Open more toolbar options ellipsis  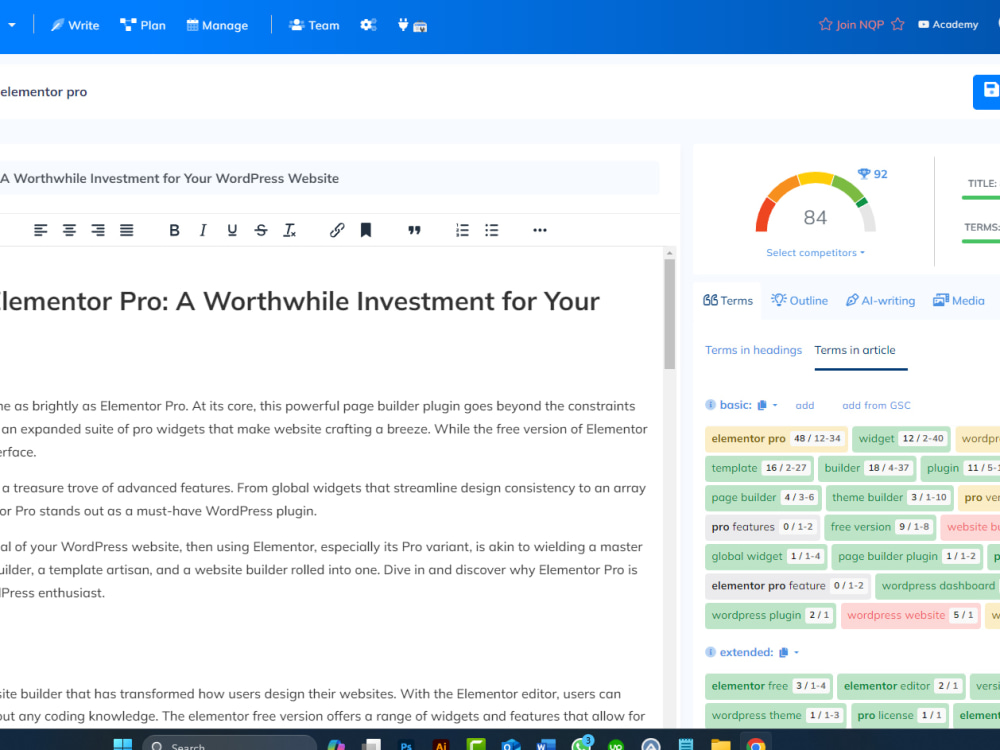click(540, 230)
